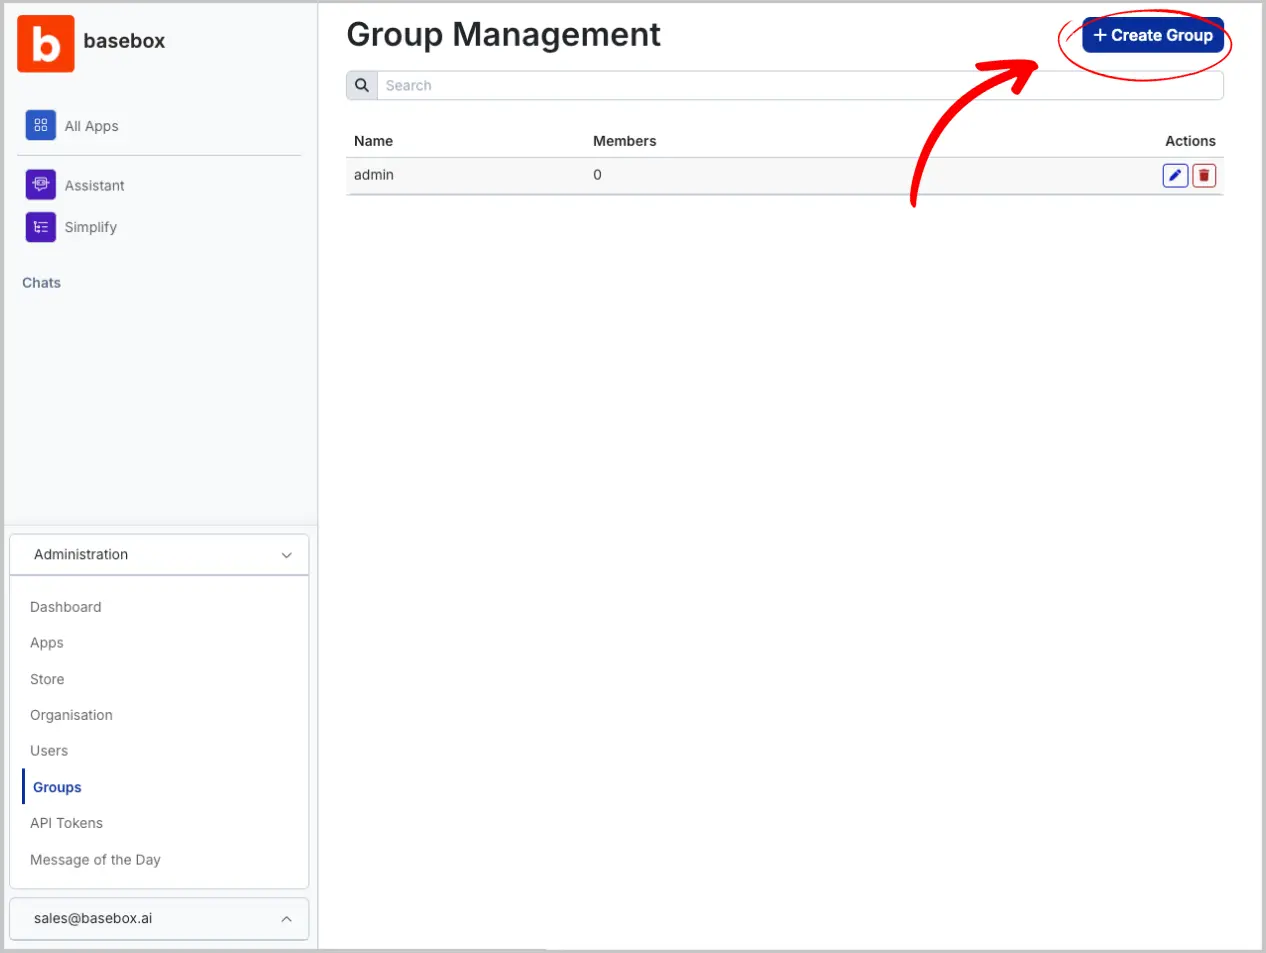Click the Simplify app icon

click(x=41, y=227)
